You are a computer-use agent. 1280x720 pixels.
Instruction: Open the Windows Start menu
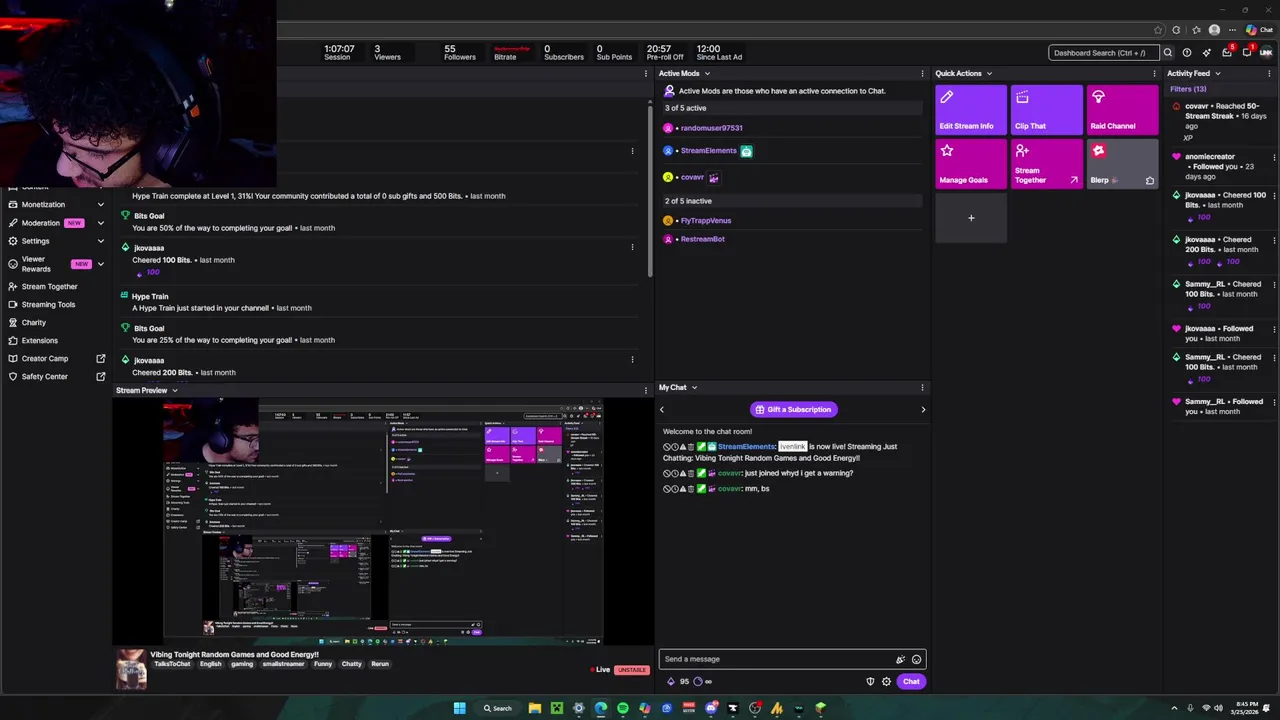[x=459, y=708]
